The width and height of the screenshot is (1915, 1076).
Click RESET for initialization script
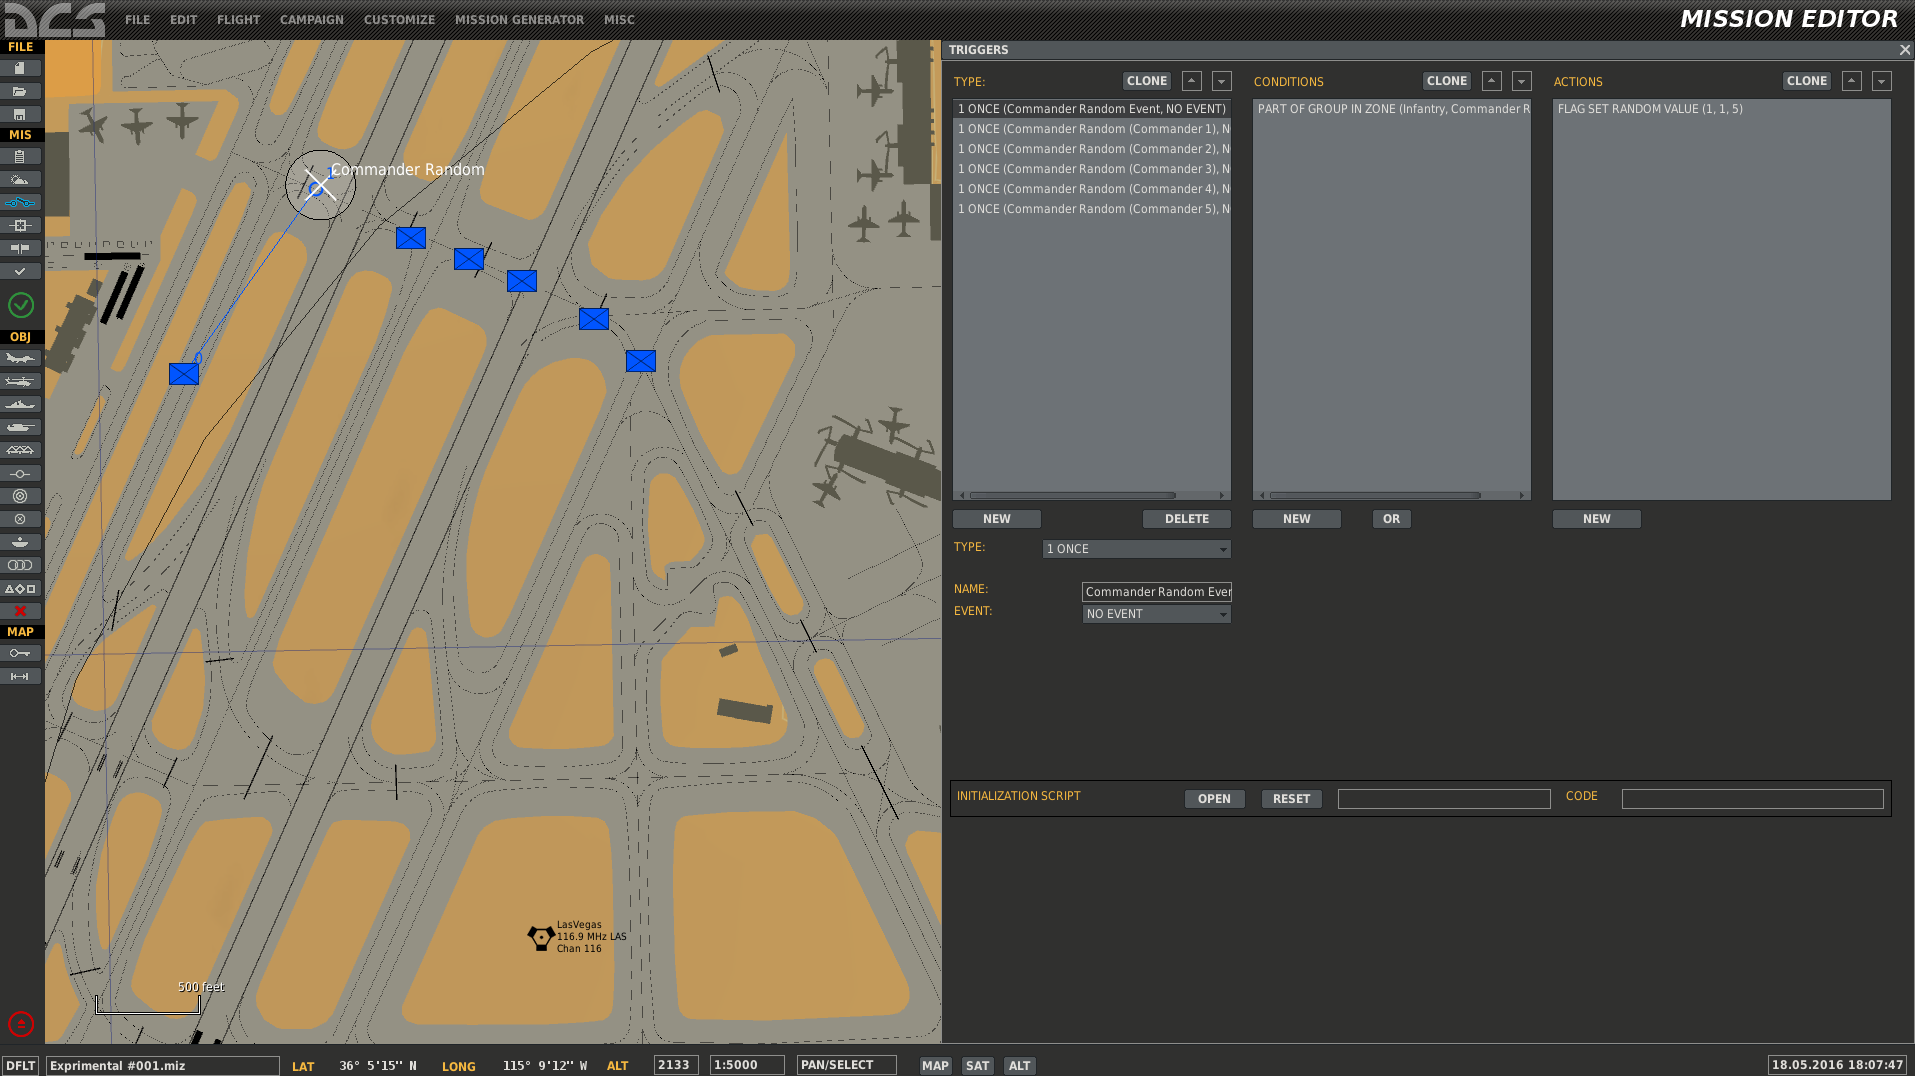pos(1292,799)
